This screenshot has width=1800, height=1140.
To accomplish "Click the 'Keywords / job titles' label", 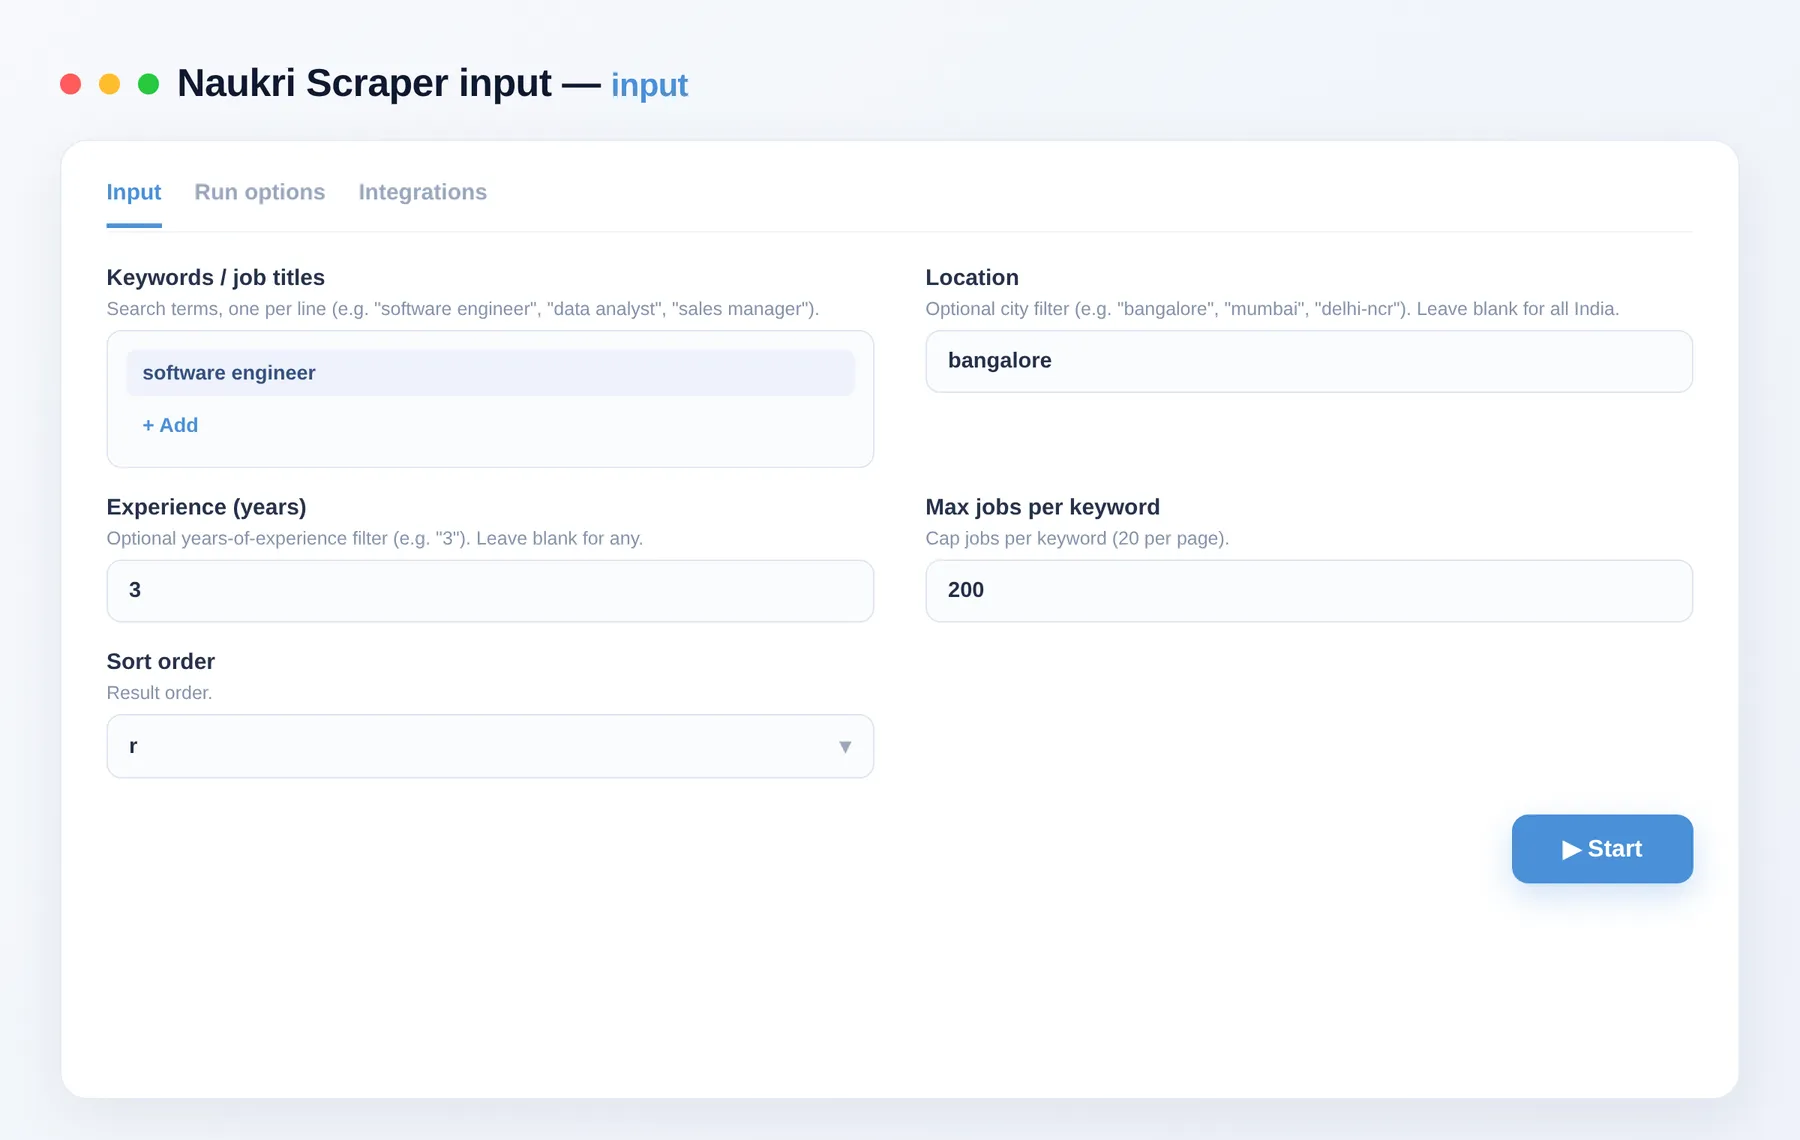I will 216,277.
